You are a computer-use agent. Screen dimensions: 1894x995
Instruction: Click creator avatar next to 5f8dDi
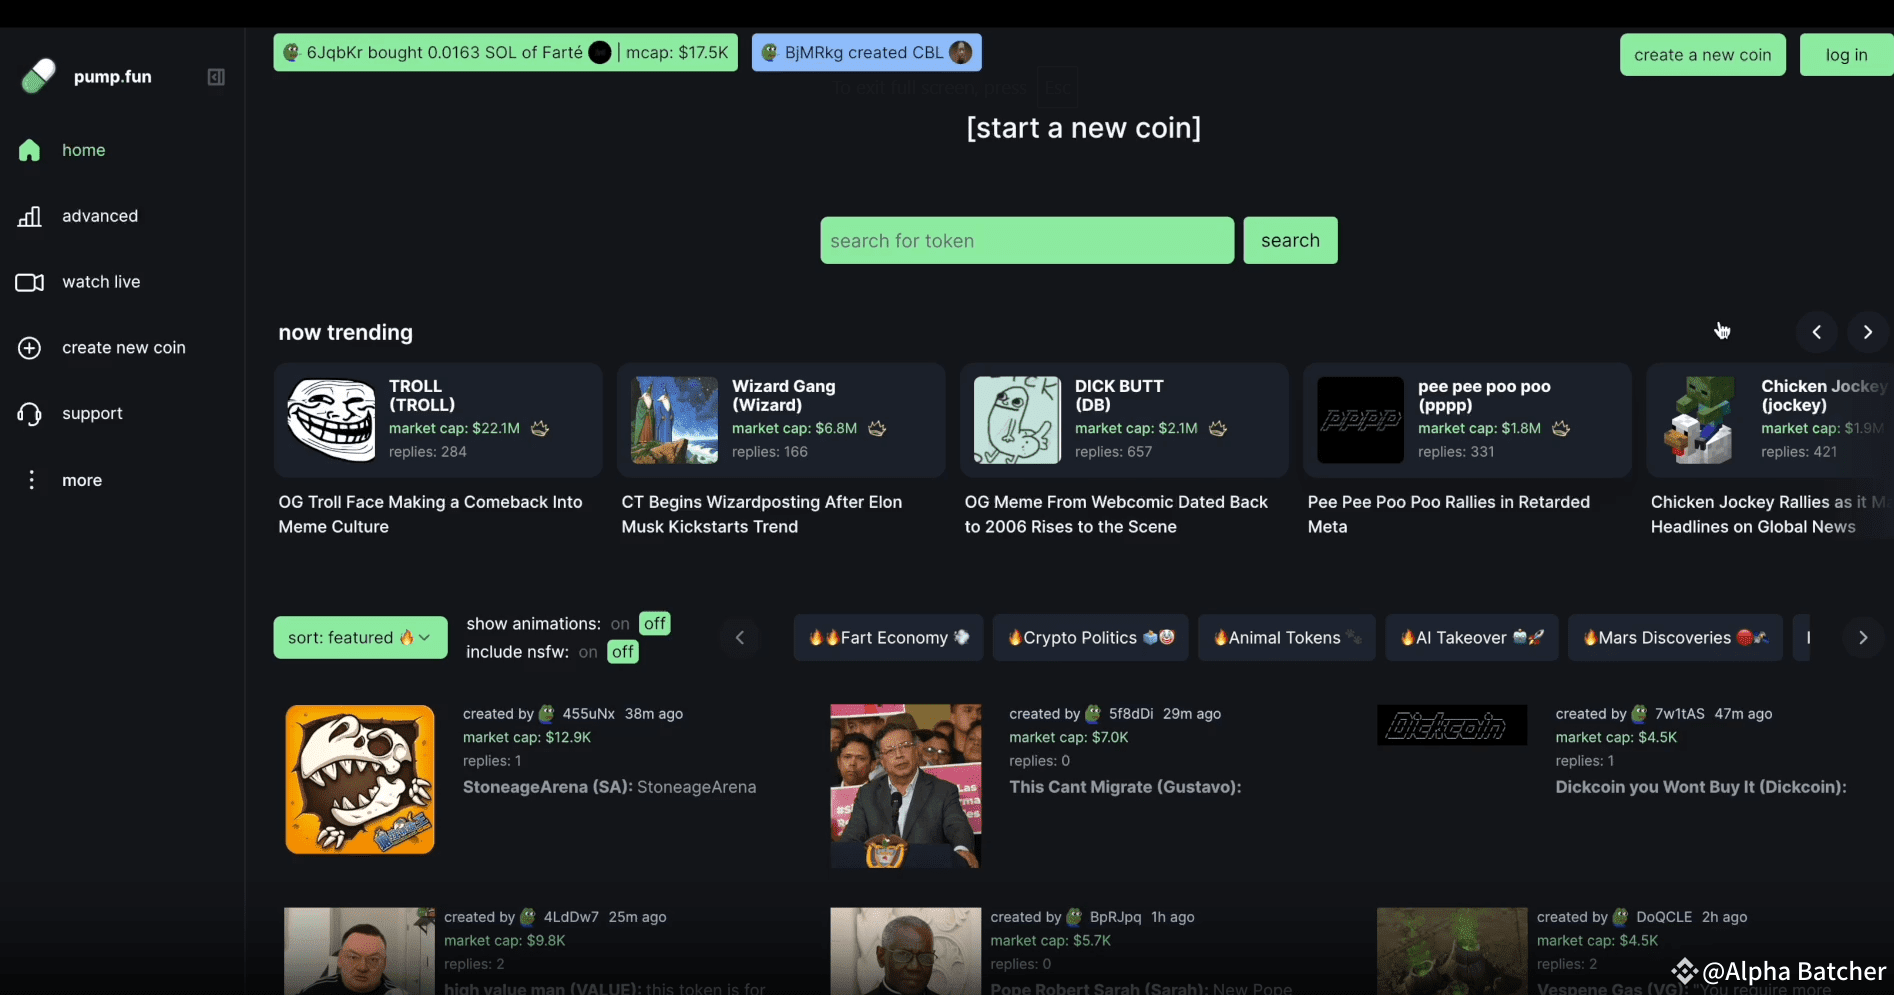click(x=1093, y=714)
